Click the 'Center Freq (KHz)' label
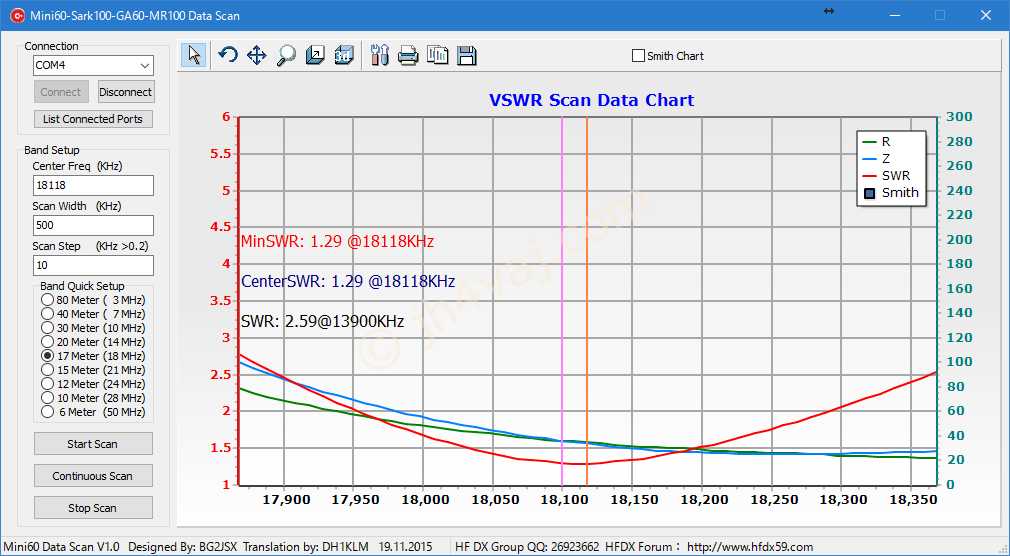This screenshot has height=556, width=1010. click(x=77, y=166)
